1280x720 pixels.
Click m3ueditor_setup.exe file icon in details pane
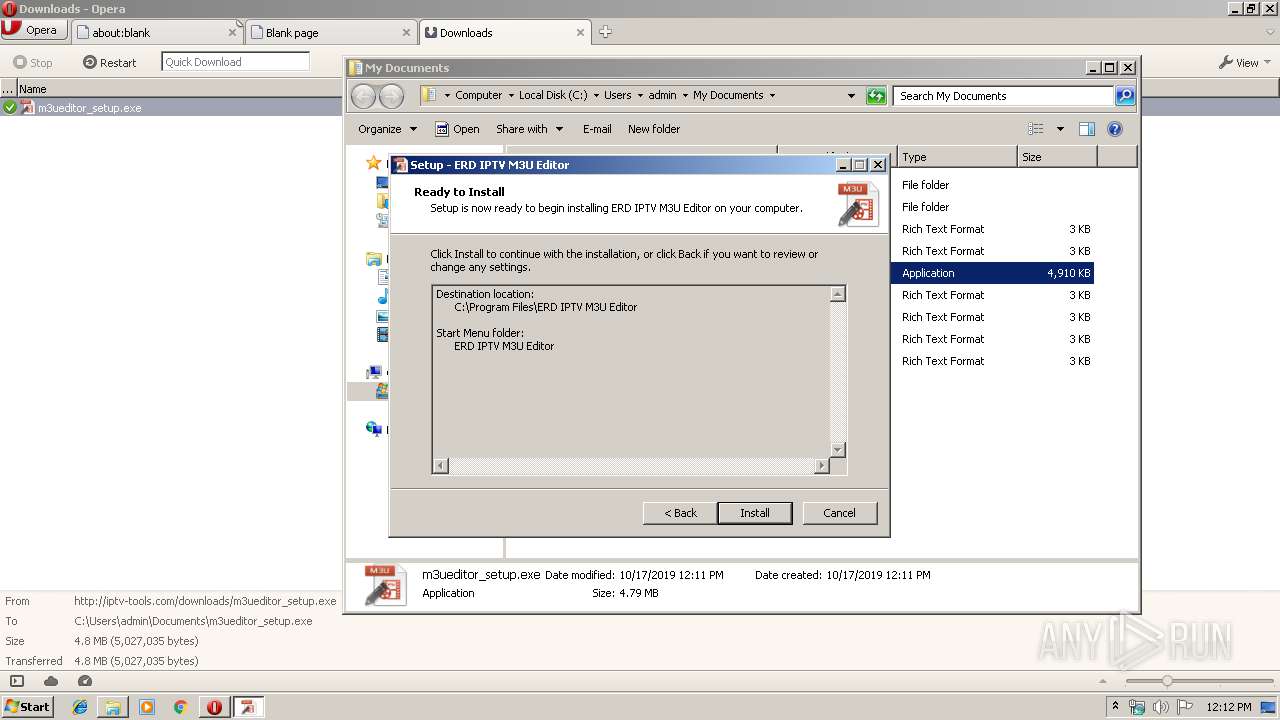[385, 585]
